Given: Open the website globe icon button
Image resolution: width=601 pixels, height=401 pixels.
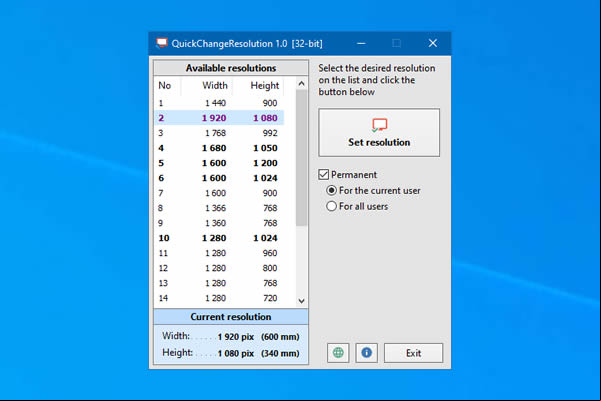Looking at the screenshot, I should coord(338,353).
